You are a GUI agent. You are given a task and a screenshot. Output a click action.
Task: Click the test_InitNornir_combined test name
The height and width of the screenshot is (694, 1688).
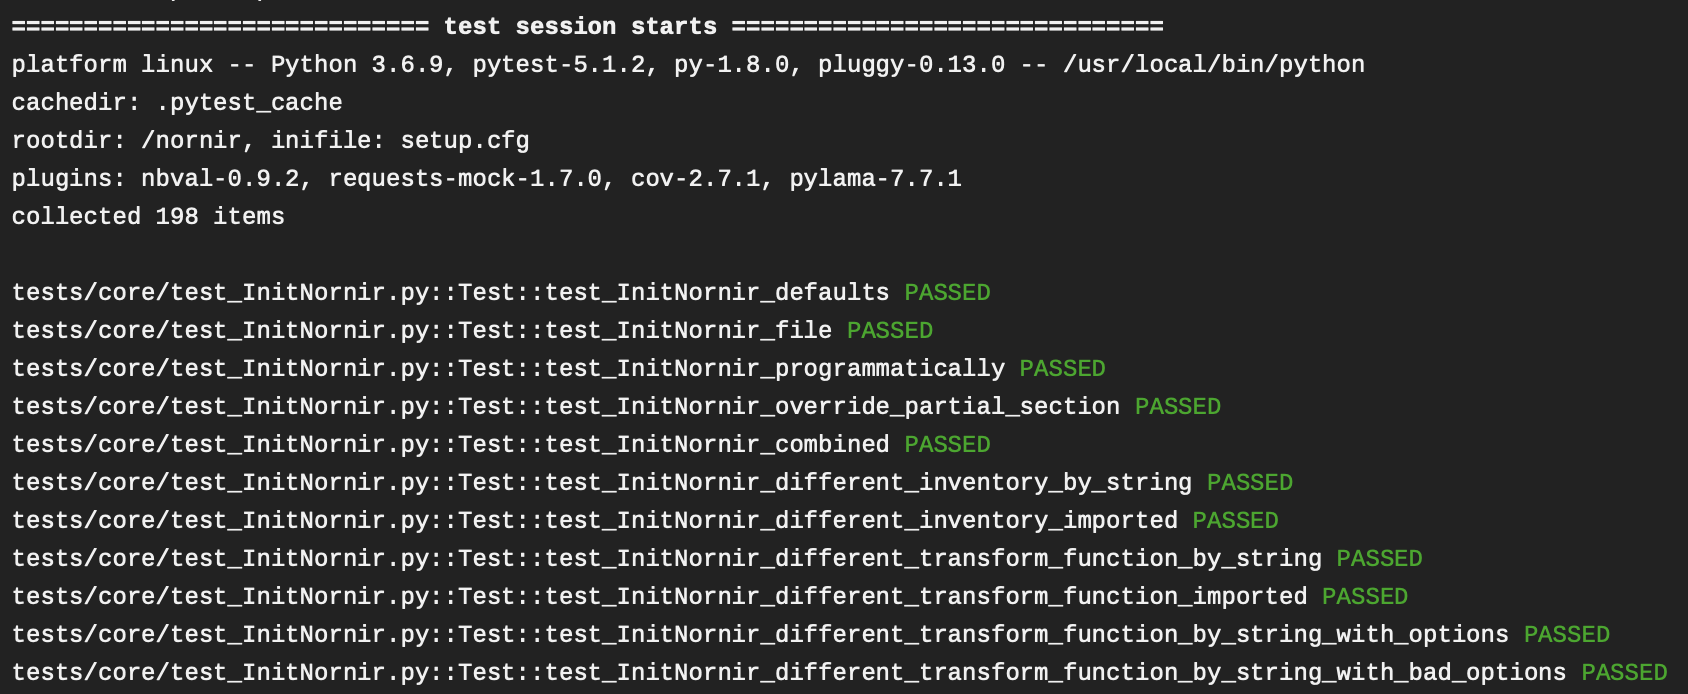point(717,444)
